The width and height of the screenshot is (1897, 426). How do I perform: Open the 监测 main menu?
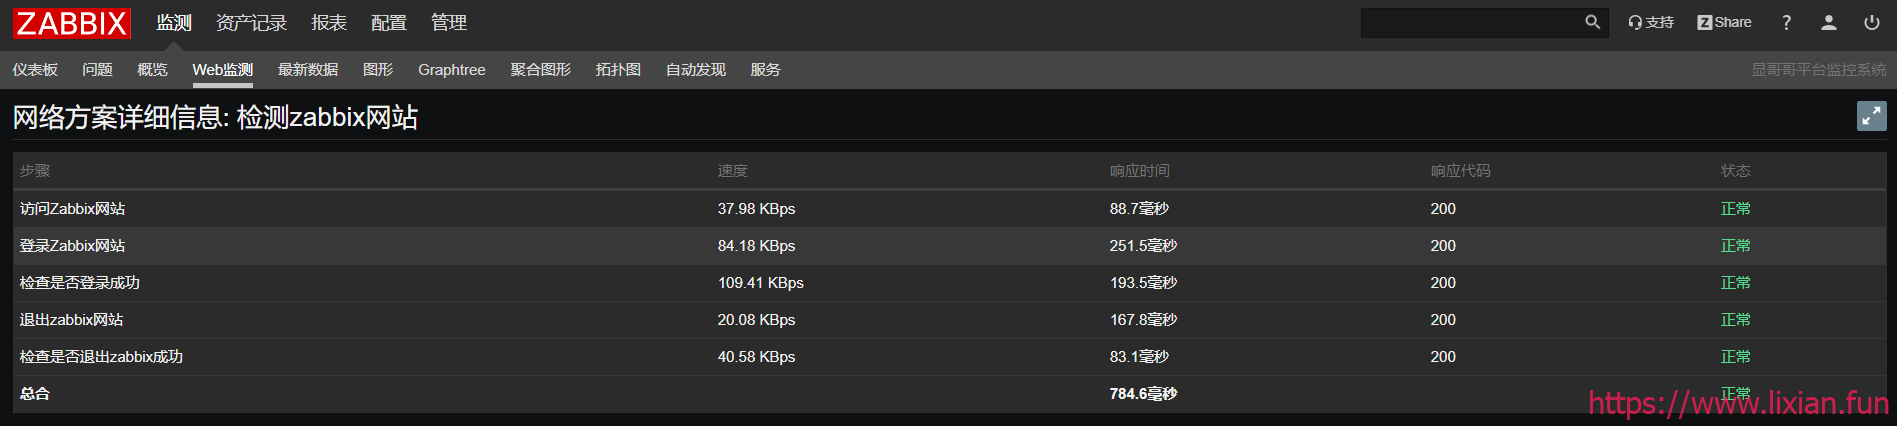tap(174, 23)
